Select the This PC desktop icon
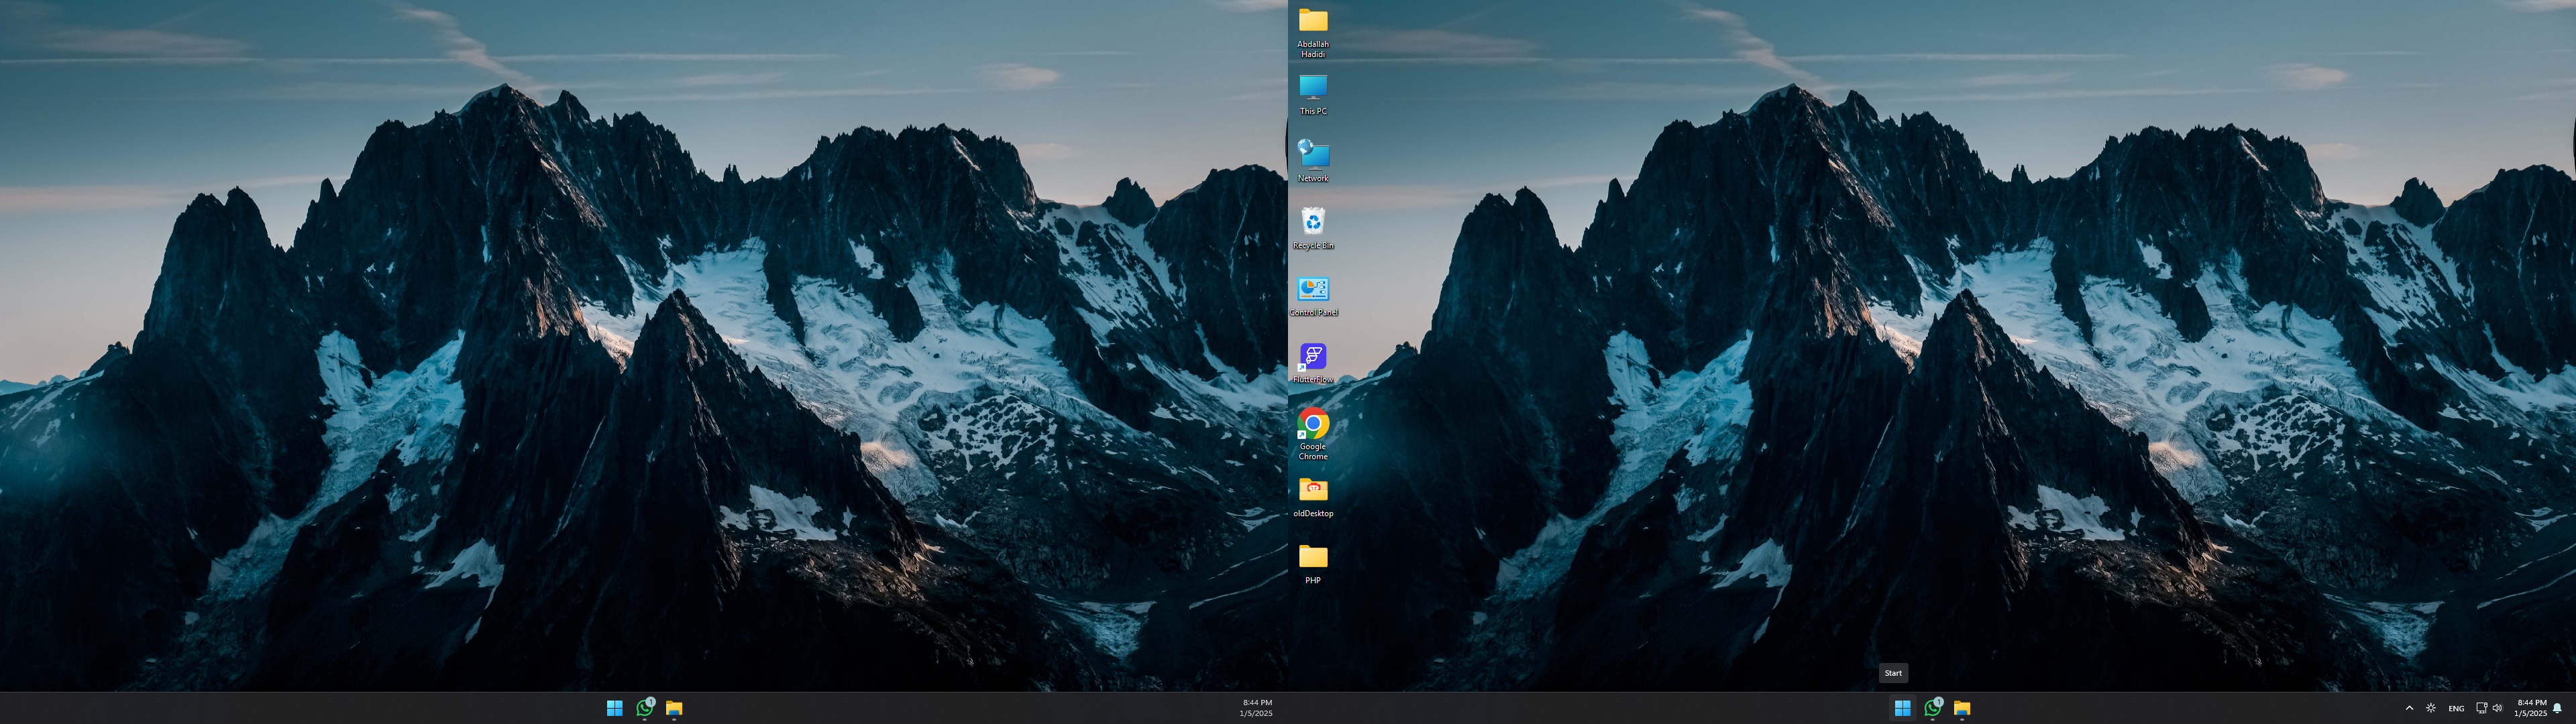 pos(1313,95)
